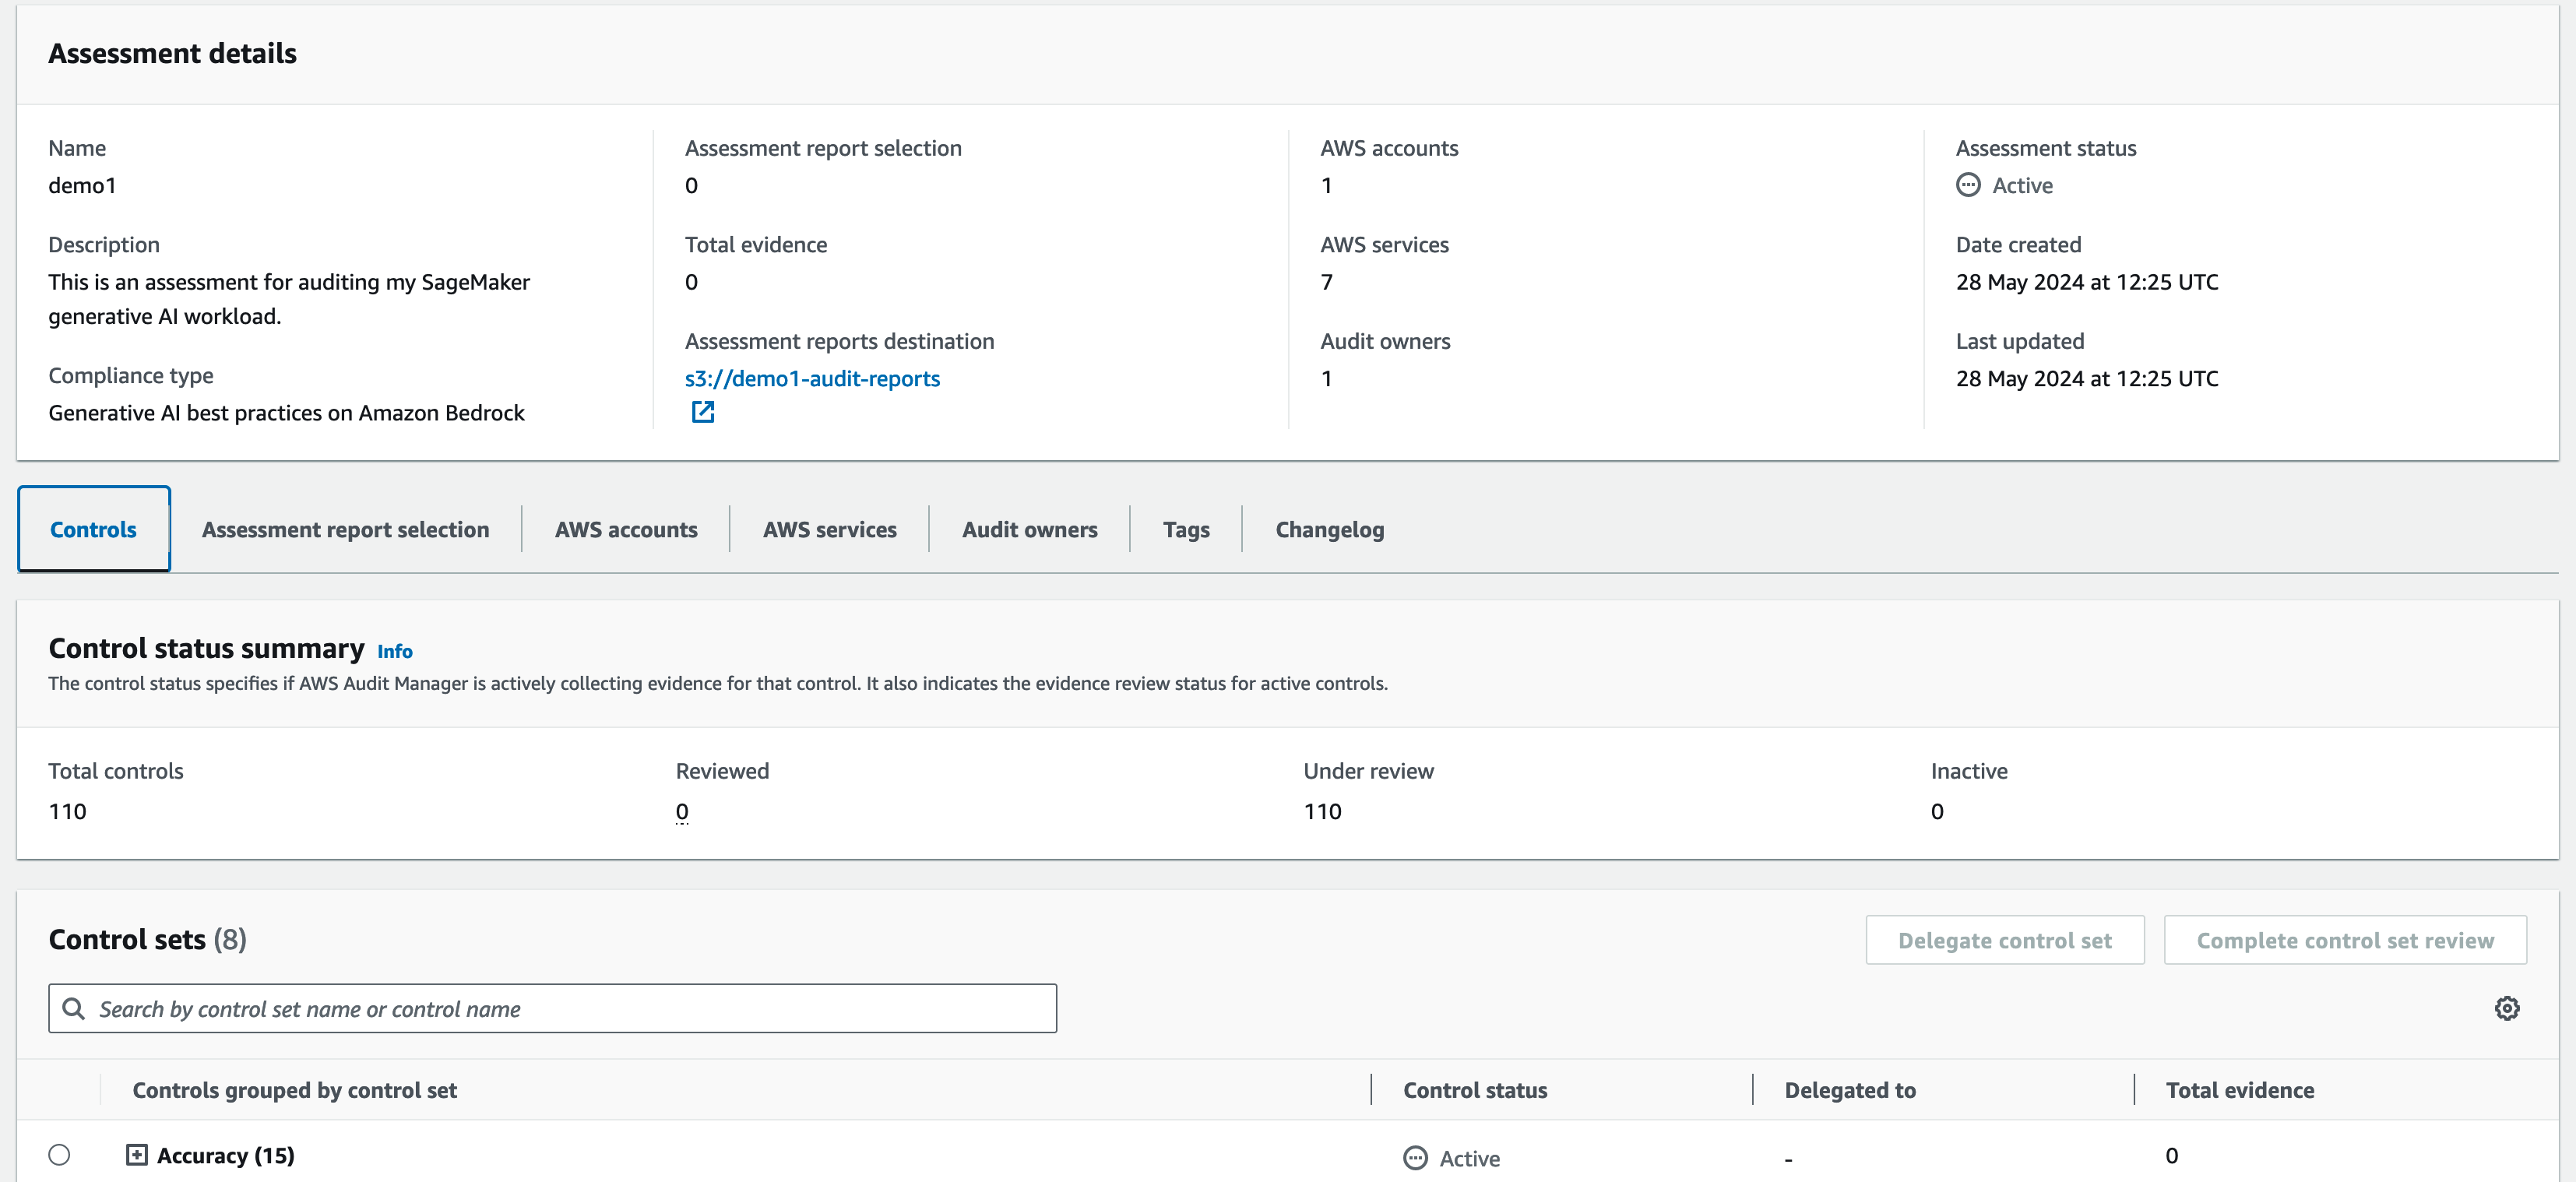This screenshot has width=2576, height=1182.
Task: Click the Complete control set review button
Action: tap(2344, 940)
